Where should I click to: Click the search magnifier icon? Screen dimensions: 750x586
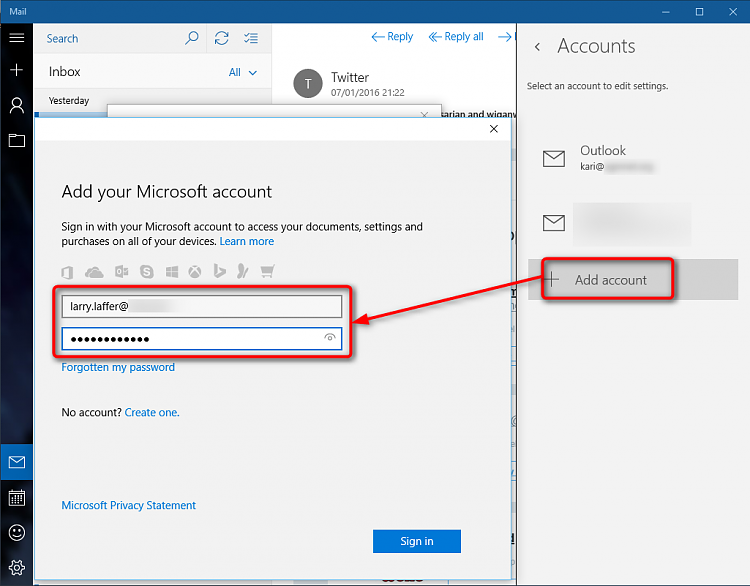191,38
